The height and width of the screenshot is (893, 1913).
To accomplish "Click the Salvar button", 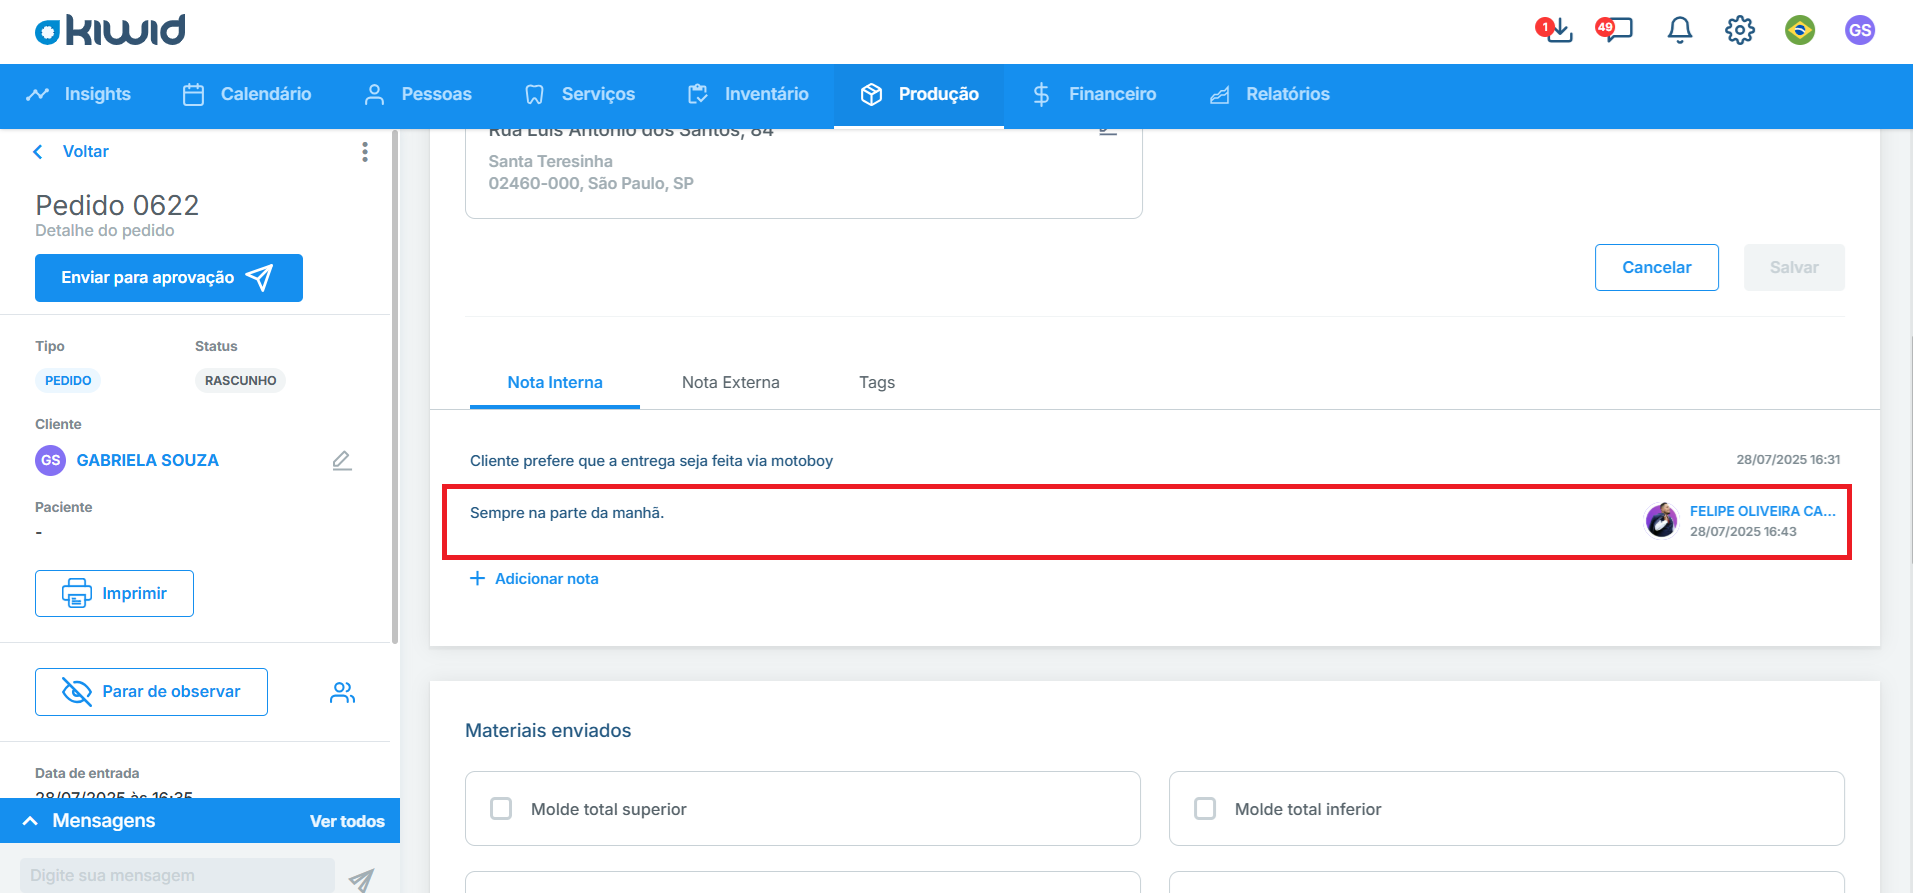I will pyautogui.click(x=1794, y=267).
